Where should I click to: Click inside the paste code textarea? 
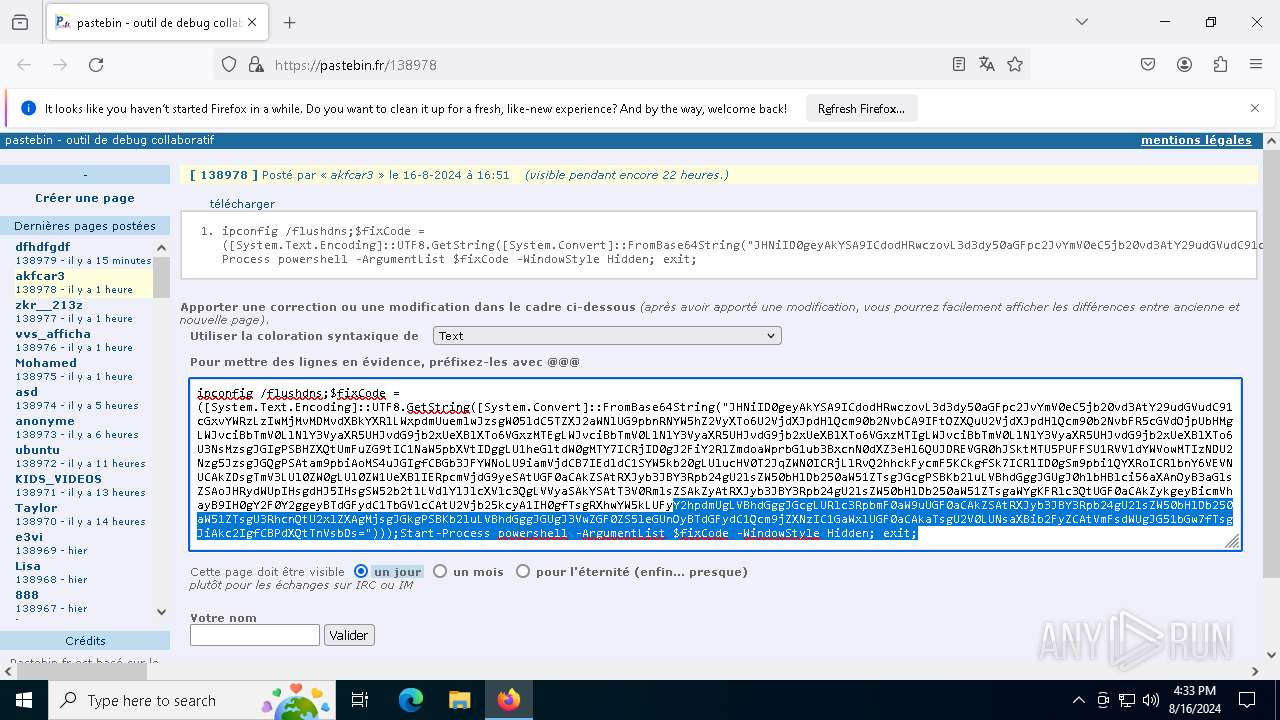(715, 464)
